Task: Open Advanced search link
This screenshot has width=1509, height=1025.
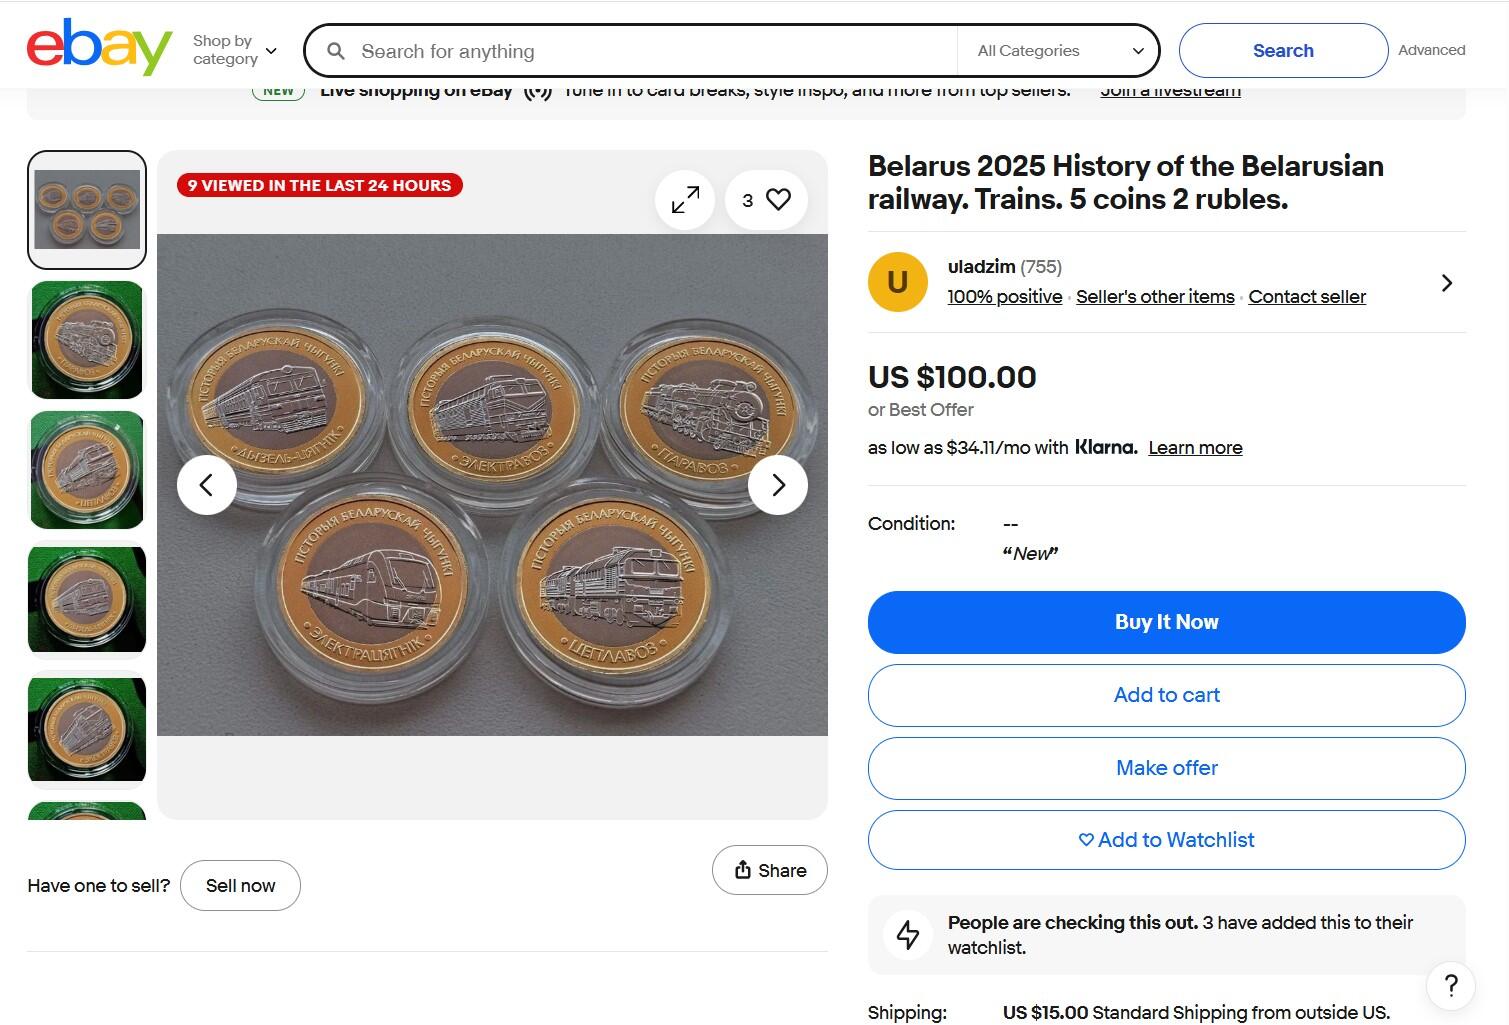Action: click(x=1432, y=50)
